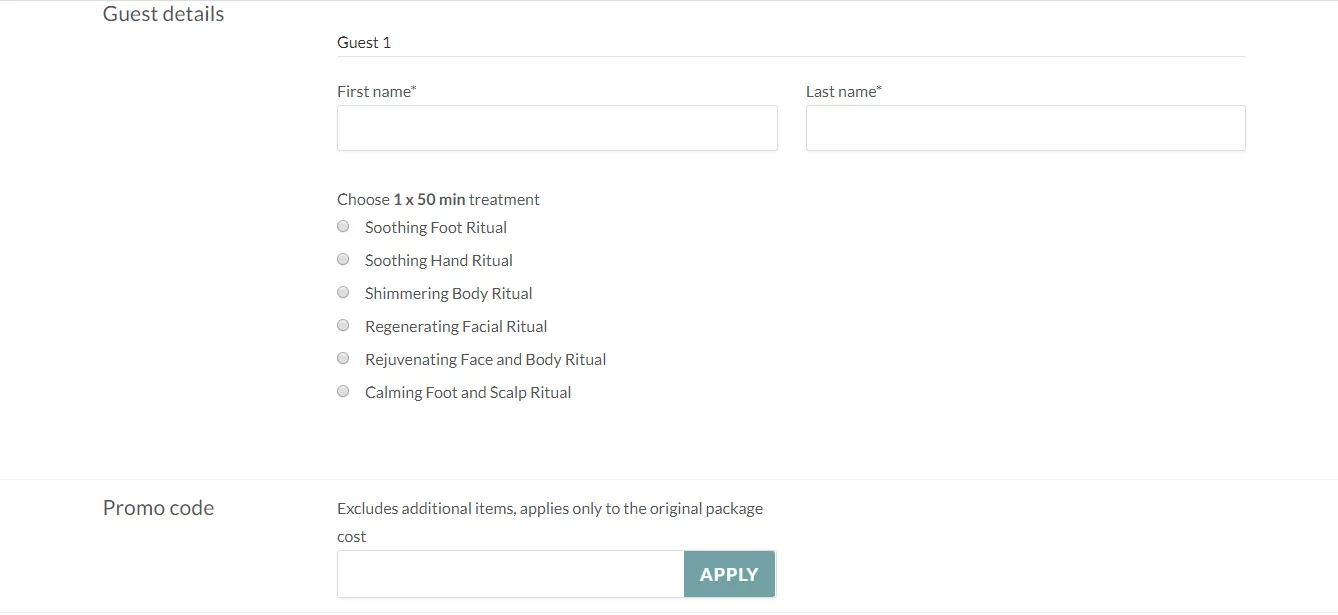The width and height of the screenshot is (1338, 615).
Task: Pick the Regenerating Facial Ritual radio button
Action: point(343,325)
